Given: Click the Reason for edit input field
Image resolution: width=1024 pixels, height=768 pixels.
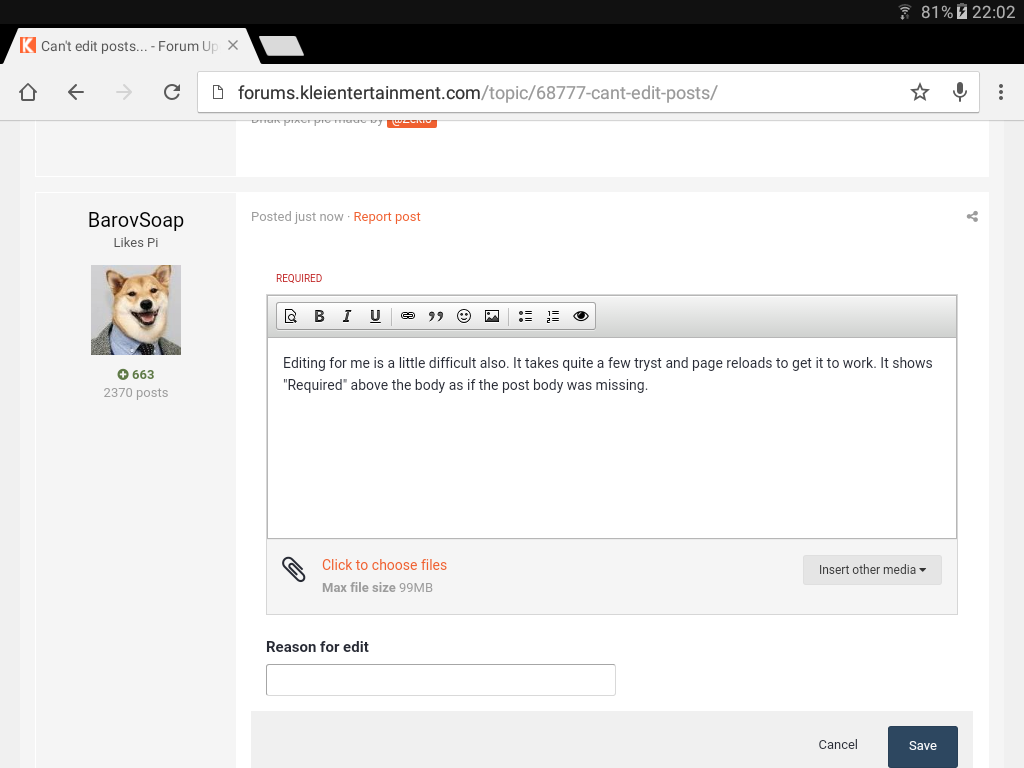Looking at the screenshot, I should tap(440, 680).
